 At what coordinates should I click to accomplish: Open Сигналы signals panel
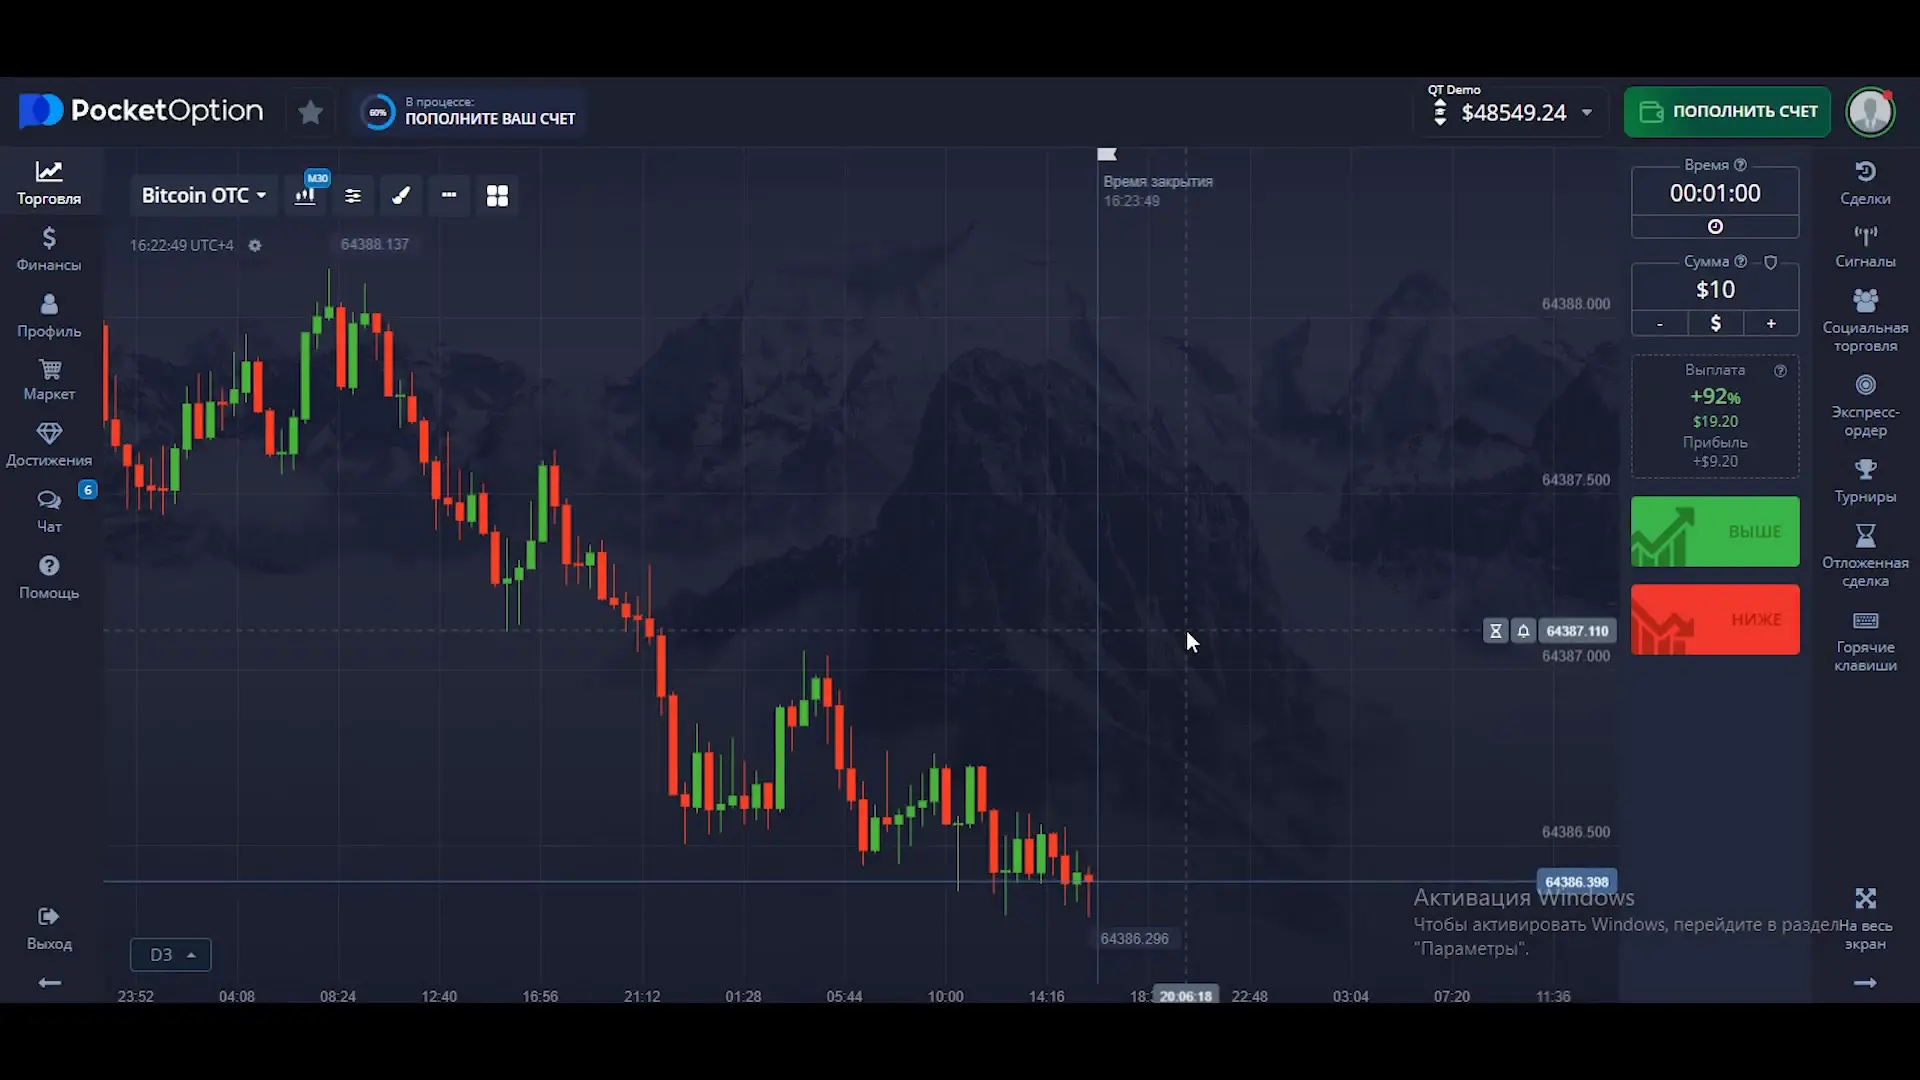pyautogui.click(x=1864, y=246)
